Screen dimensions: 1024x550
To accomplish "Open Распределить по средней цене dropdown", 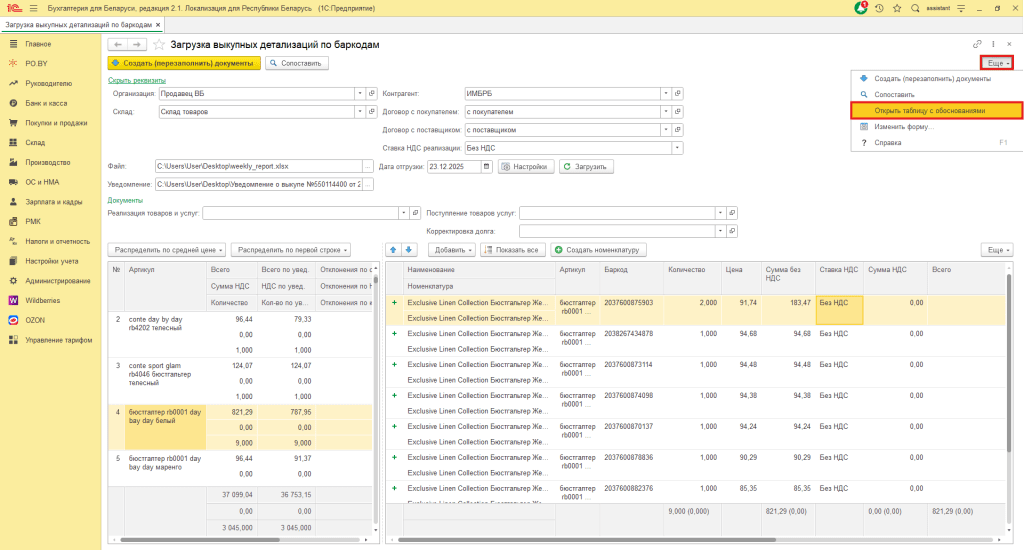I will point(167,249).
